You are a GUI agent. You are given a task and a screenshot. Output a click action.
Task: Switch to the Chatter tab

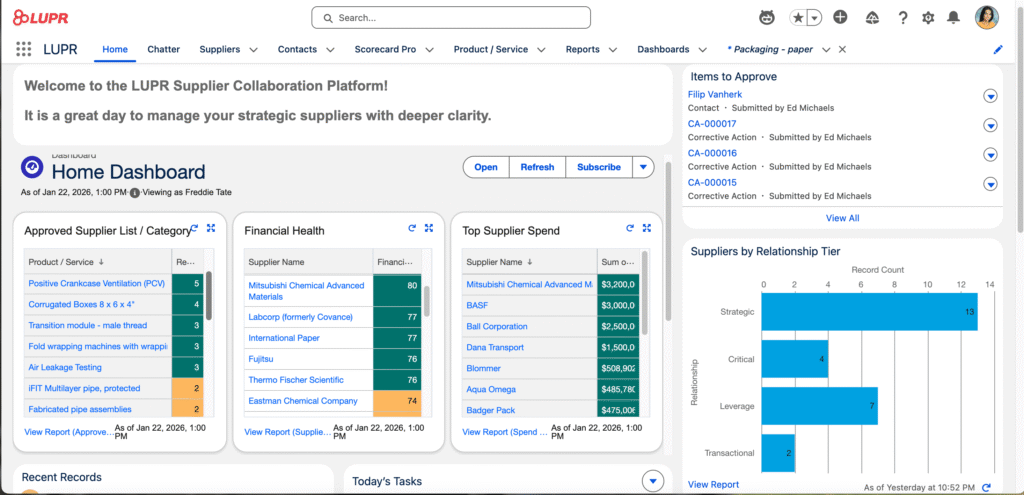(x=163, y=49)
